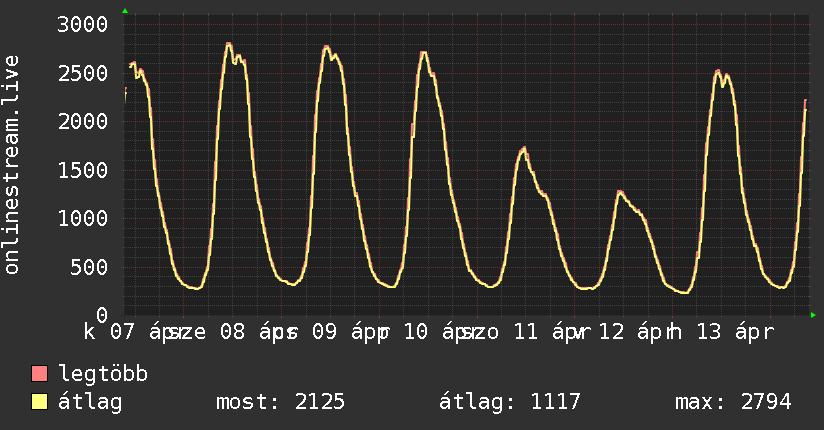Screen dimensions: 824x430
Task: Click the most: 2125 current value
Action: pos(281,403)
